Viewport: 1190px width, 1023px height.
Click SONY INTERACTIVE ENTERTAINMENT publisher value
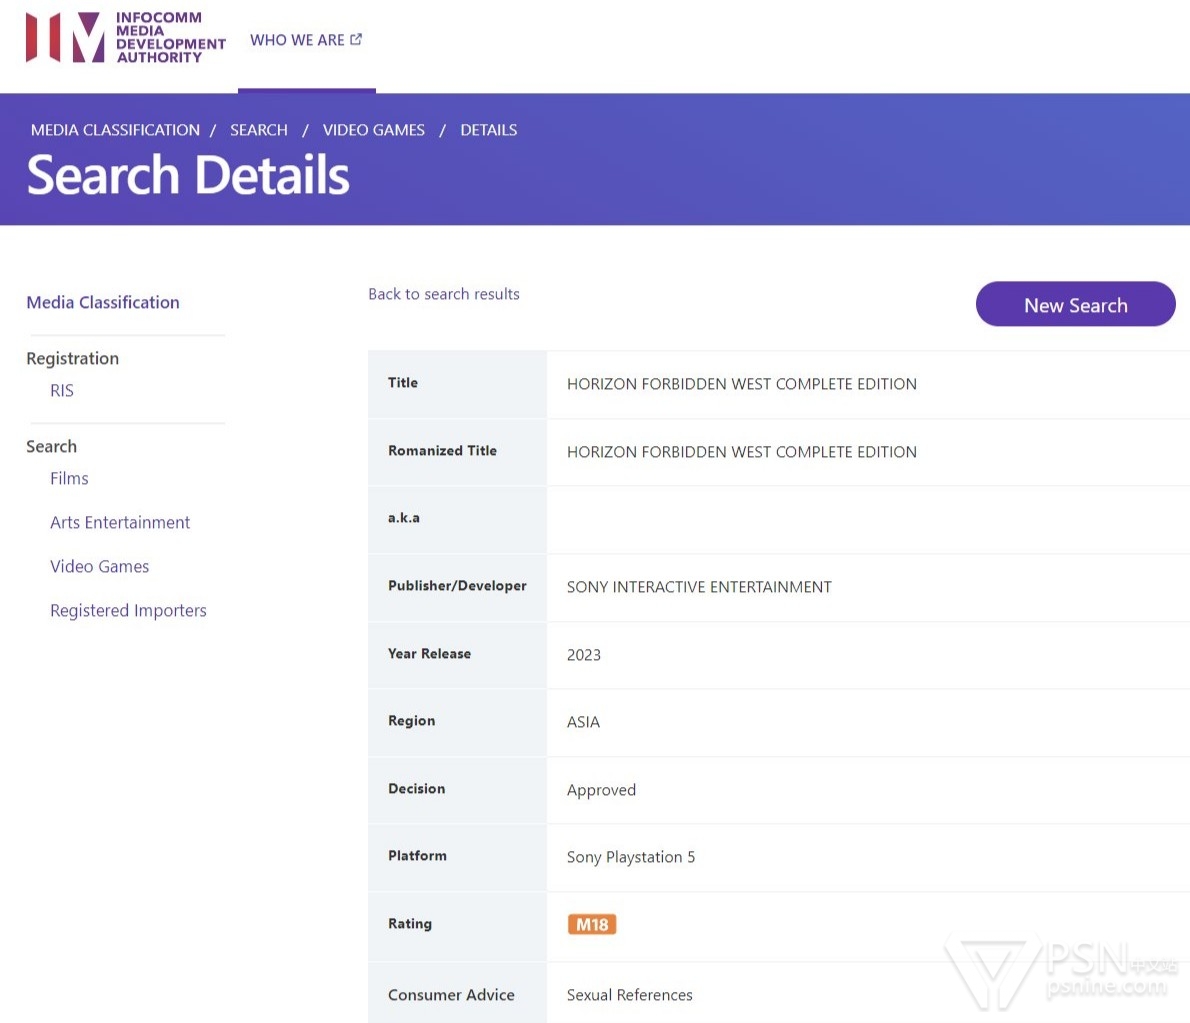point(699,587)
